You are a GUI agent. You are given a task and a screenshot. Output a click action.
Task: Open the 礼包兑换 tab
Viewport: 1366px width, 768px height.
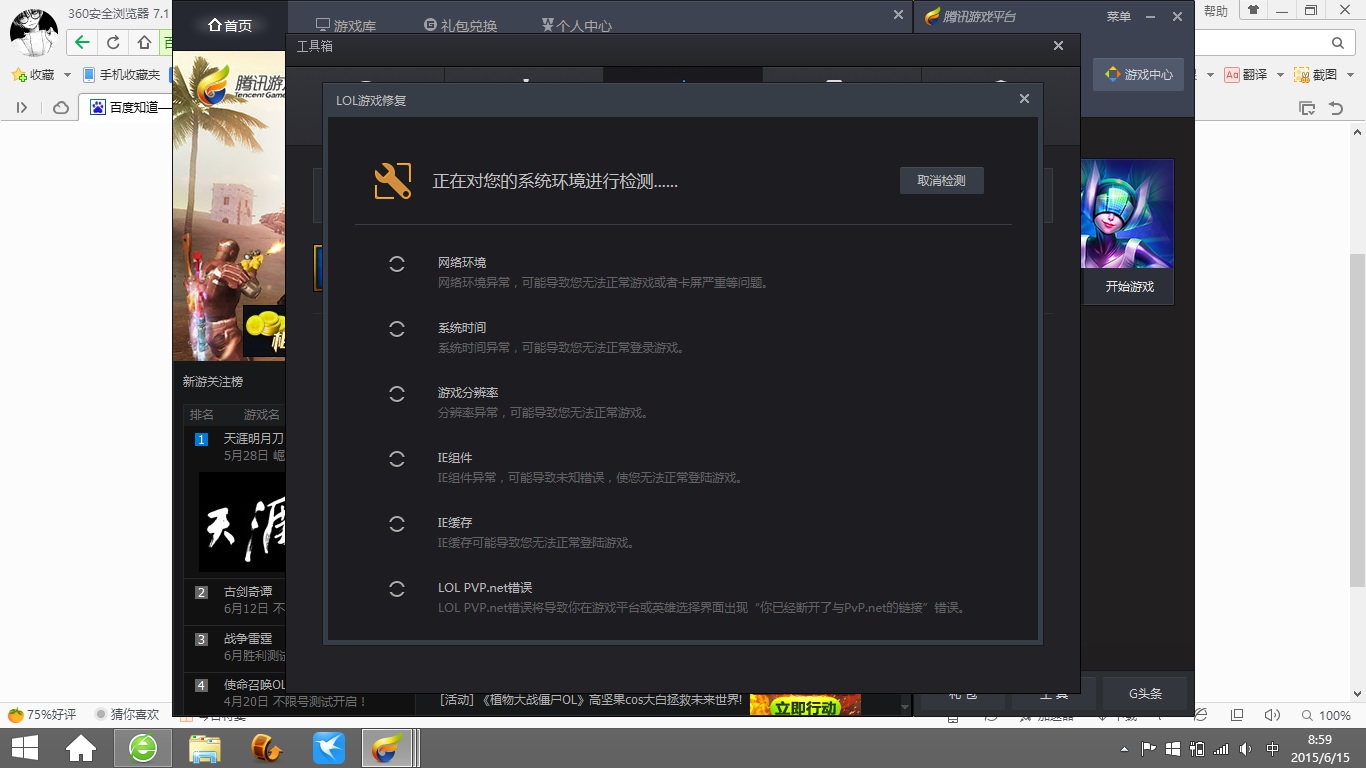pos(460,26)
